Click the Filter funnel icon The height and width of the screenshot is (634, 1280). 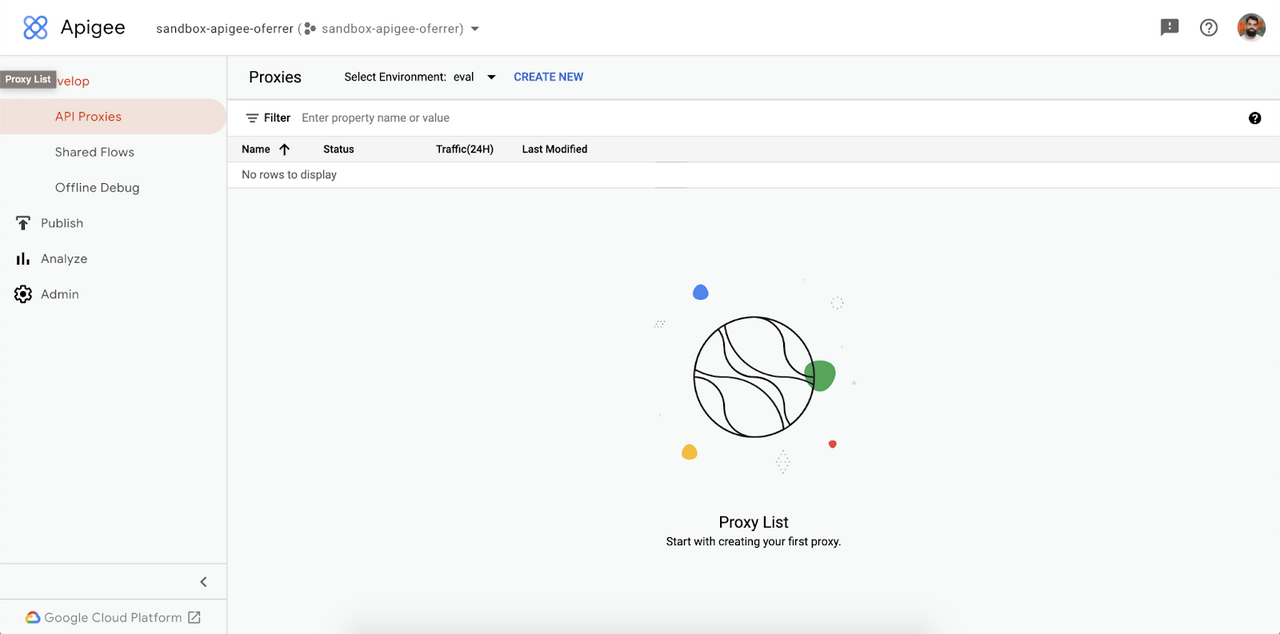pyautogui.click(x=253, y=117)
